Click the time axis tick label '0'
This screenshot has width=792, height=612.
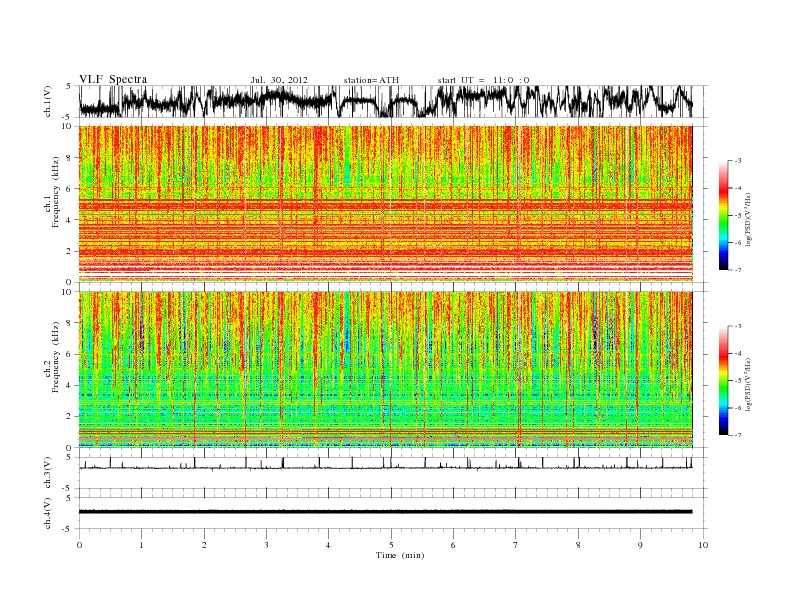[79, 545]
